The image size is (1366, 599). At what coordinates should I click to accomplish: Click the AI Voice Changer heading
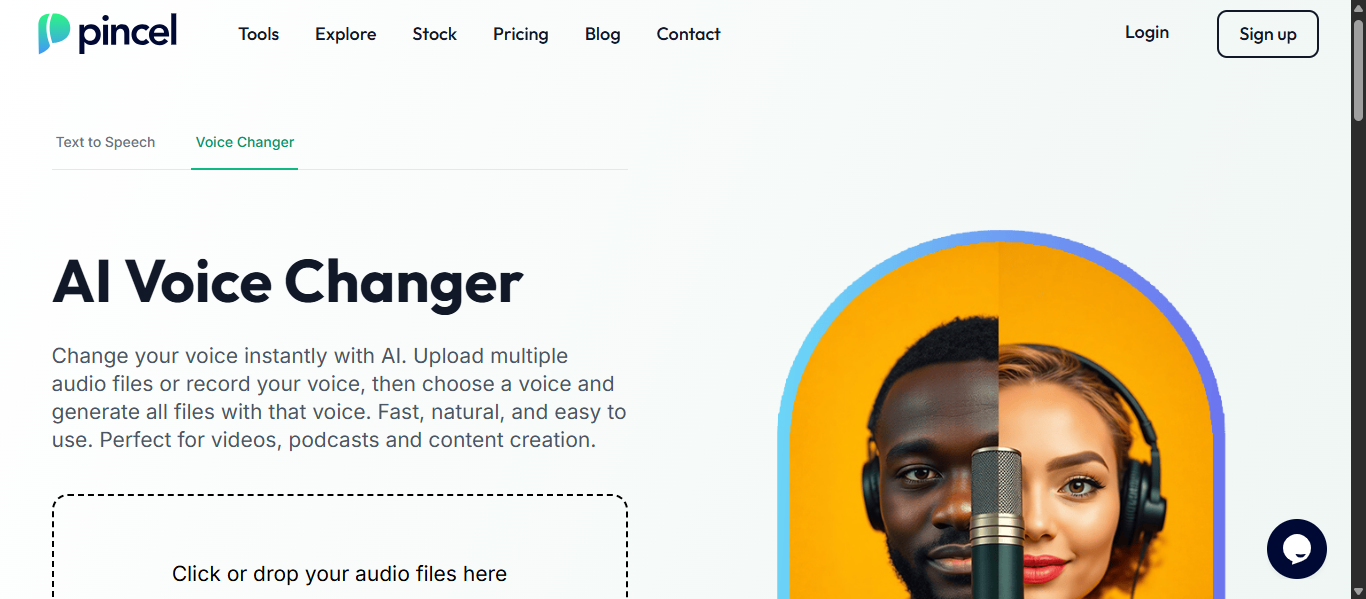coord(288,282)
